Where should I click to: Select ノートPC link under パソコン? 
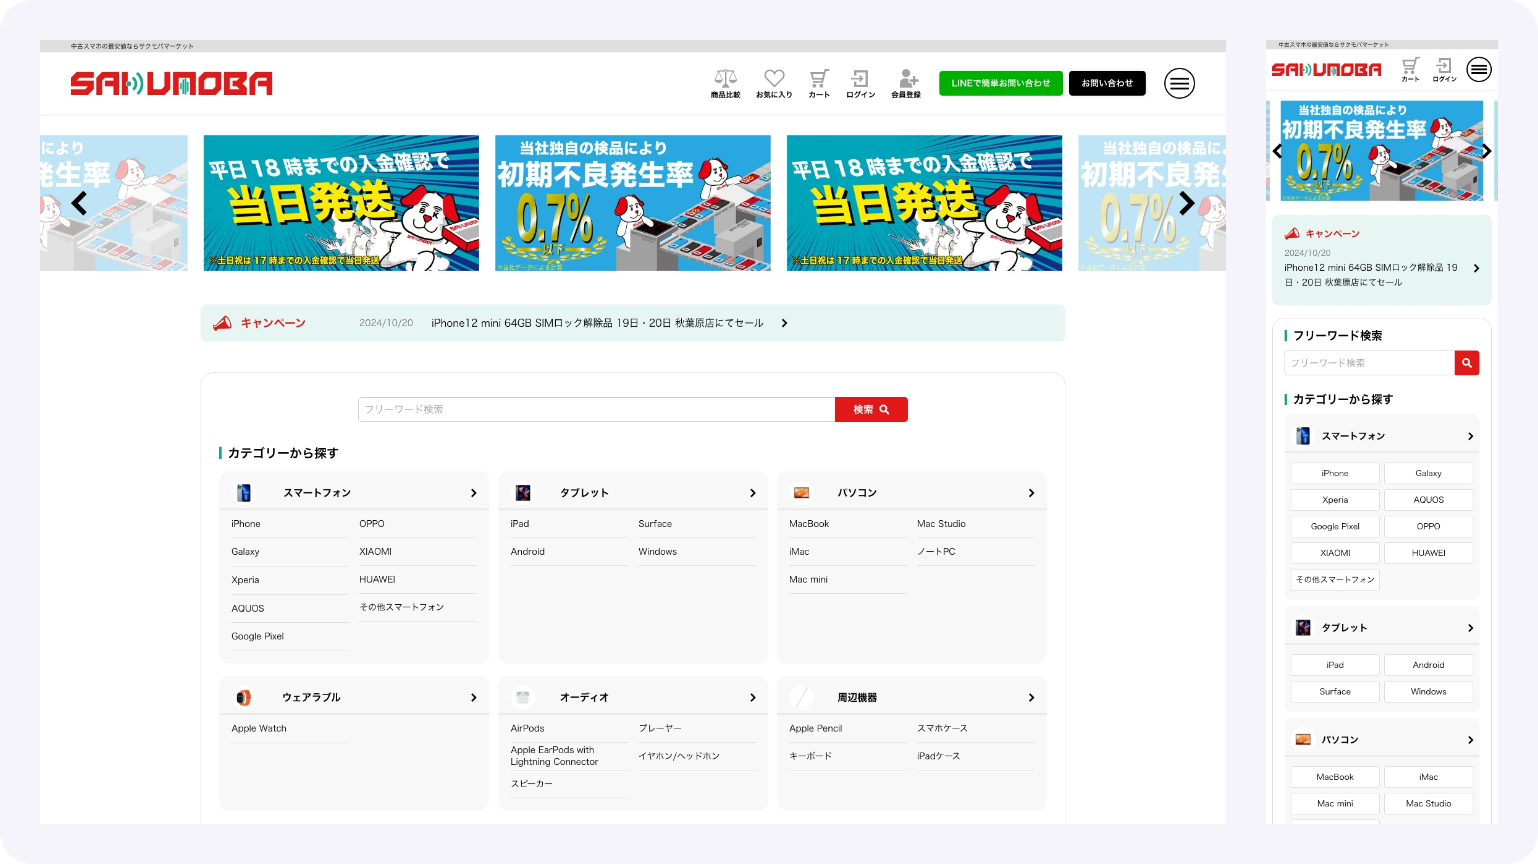936,552
